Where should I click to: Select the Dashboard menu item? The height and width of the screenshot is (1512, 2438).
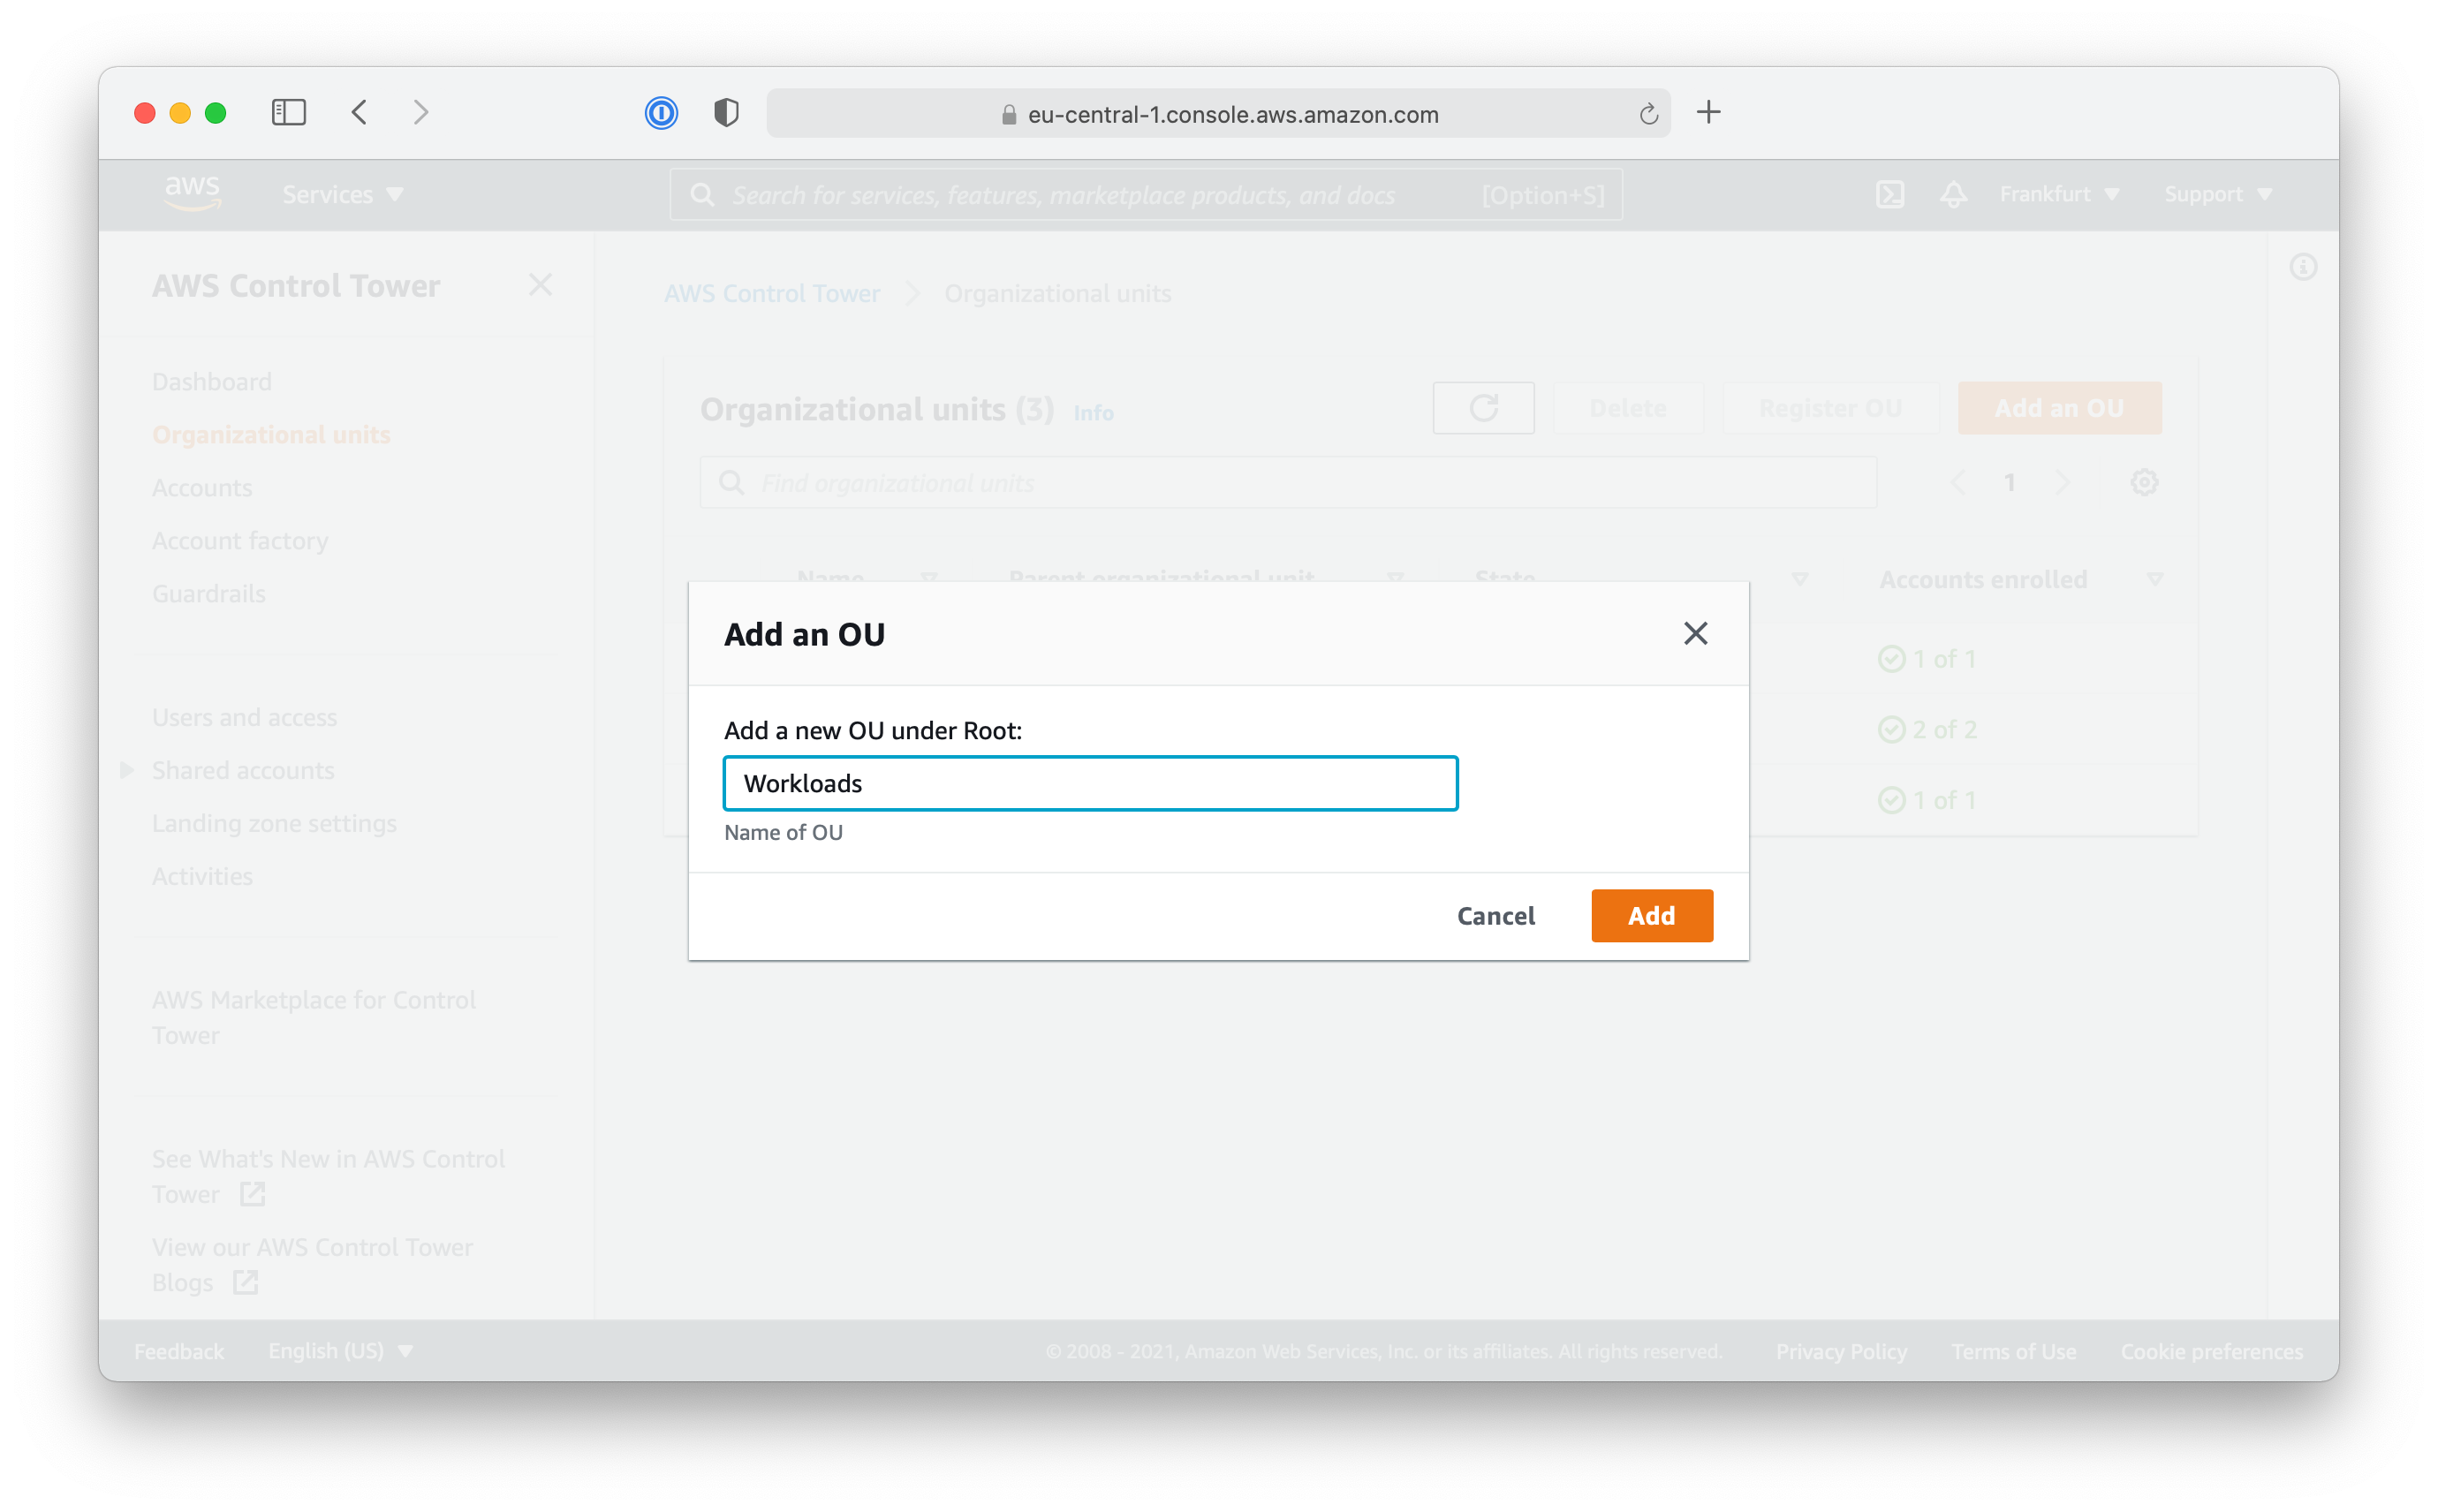click(x=211, y=380)
